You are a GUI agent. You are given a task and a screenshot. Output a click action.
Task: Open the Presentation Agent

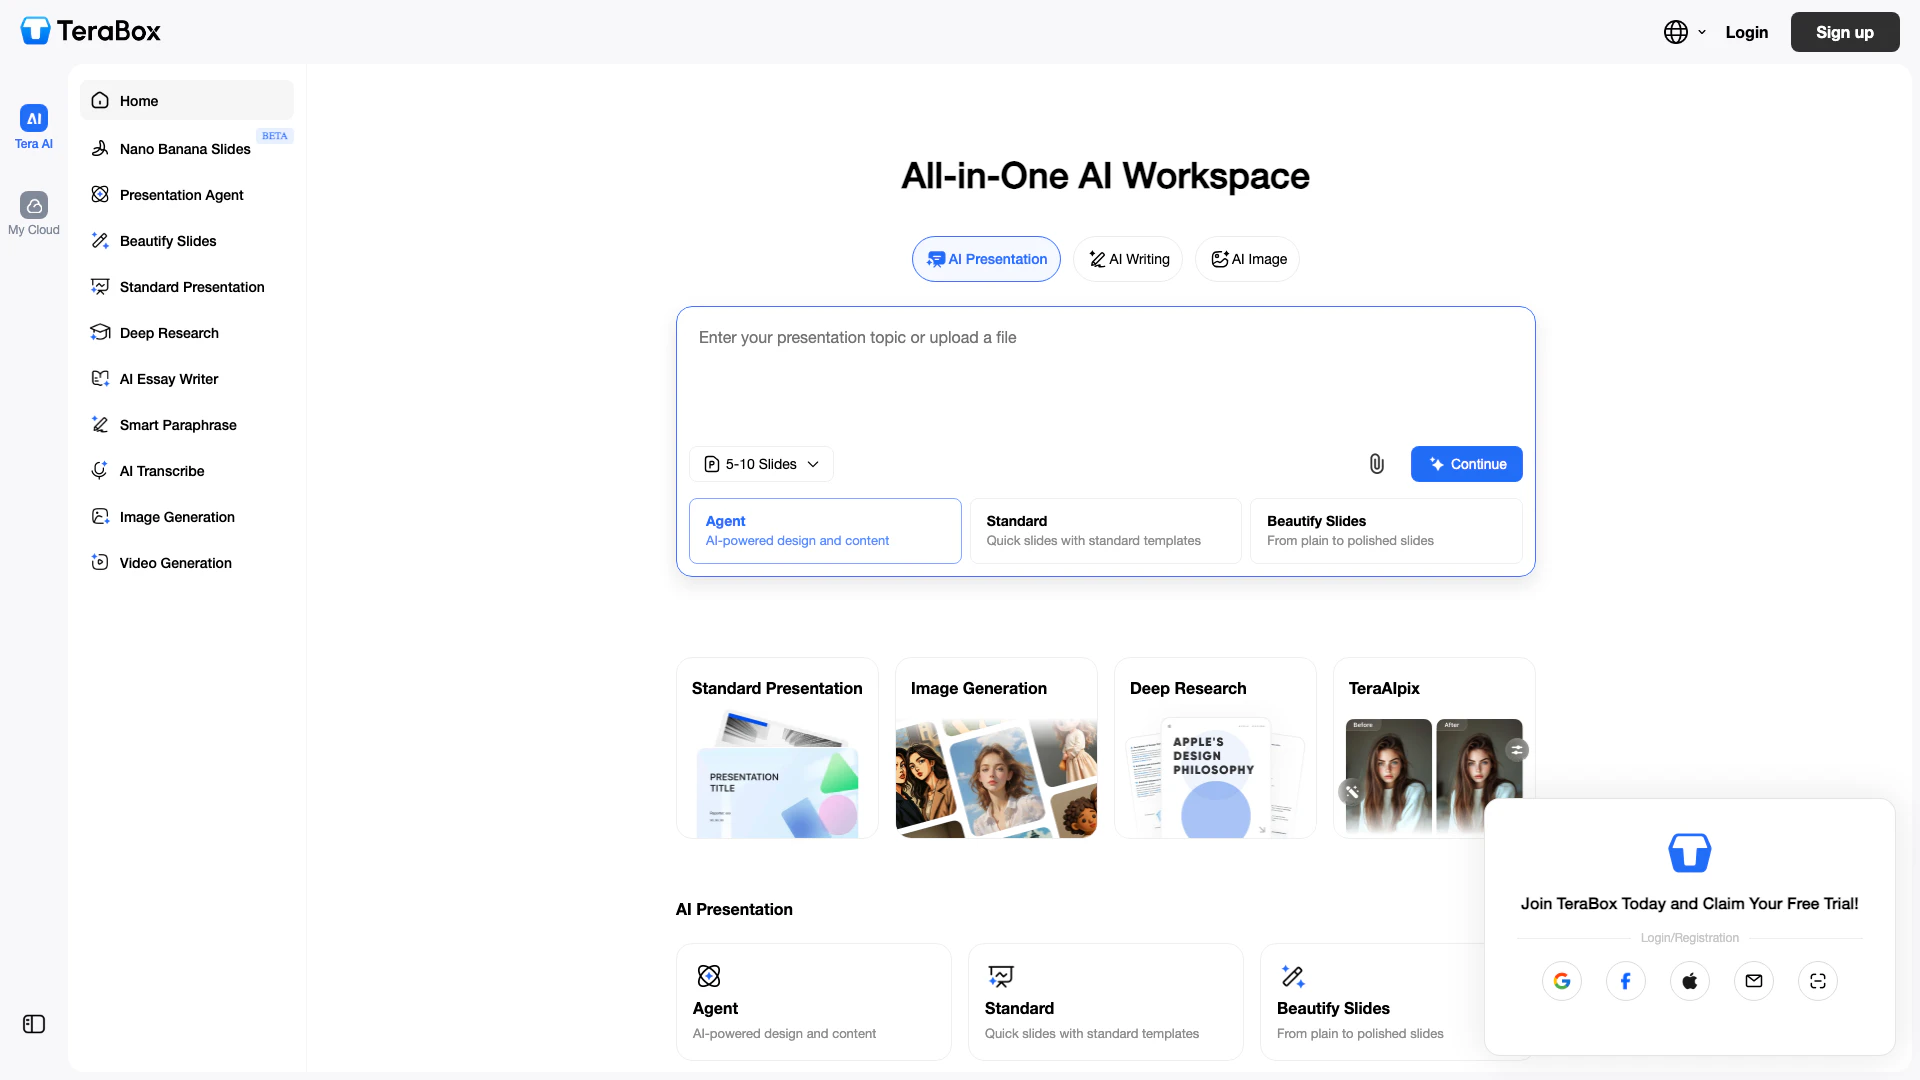pyautogui.click(x=181, y=195)
